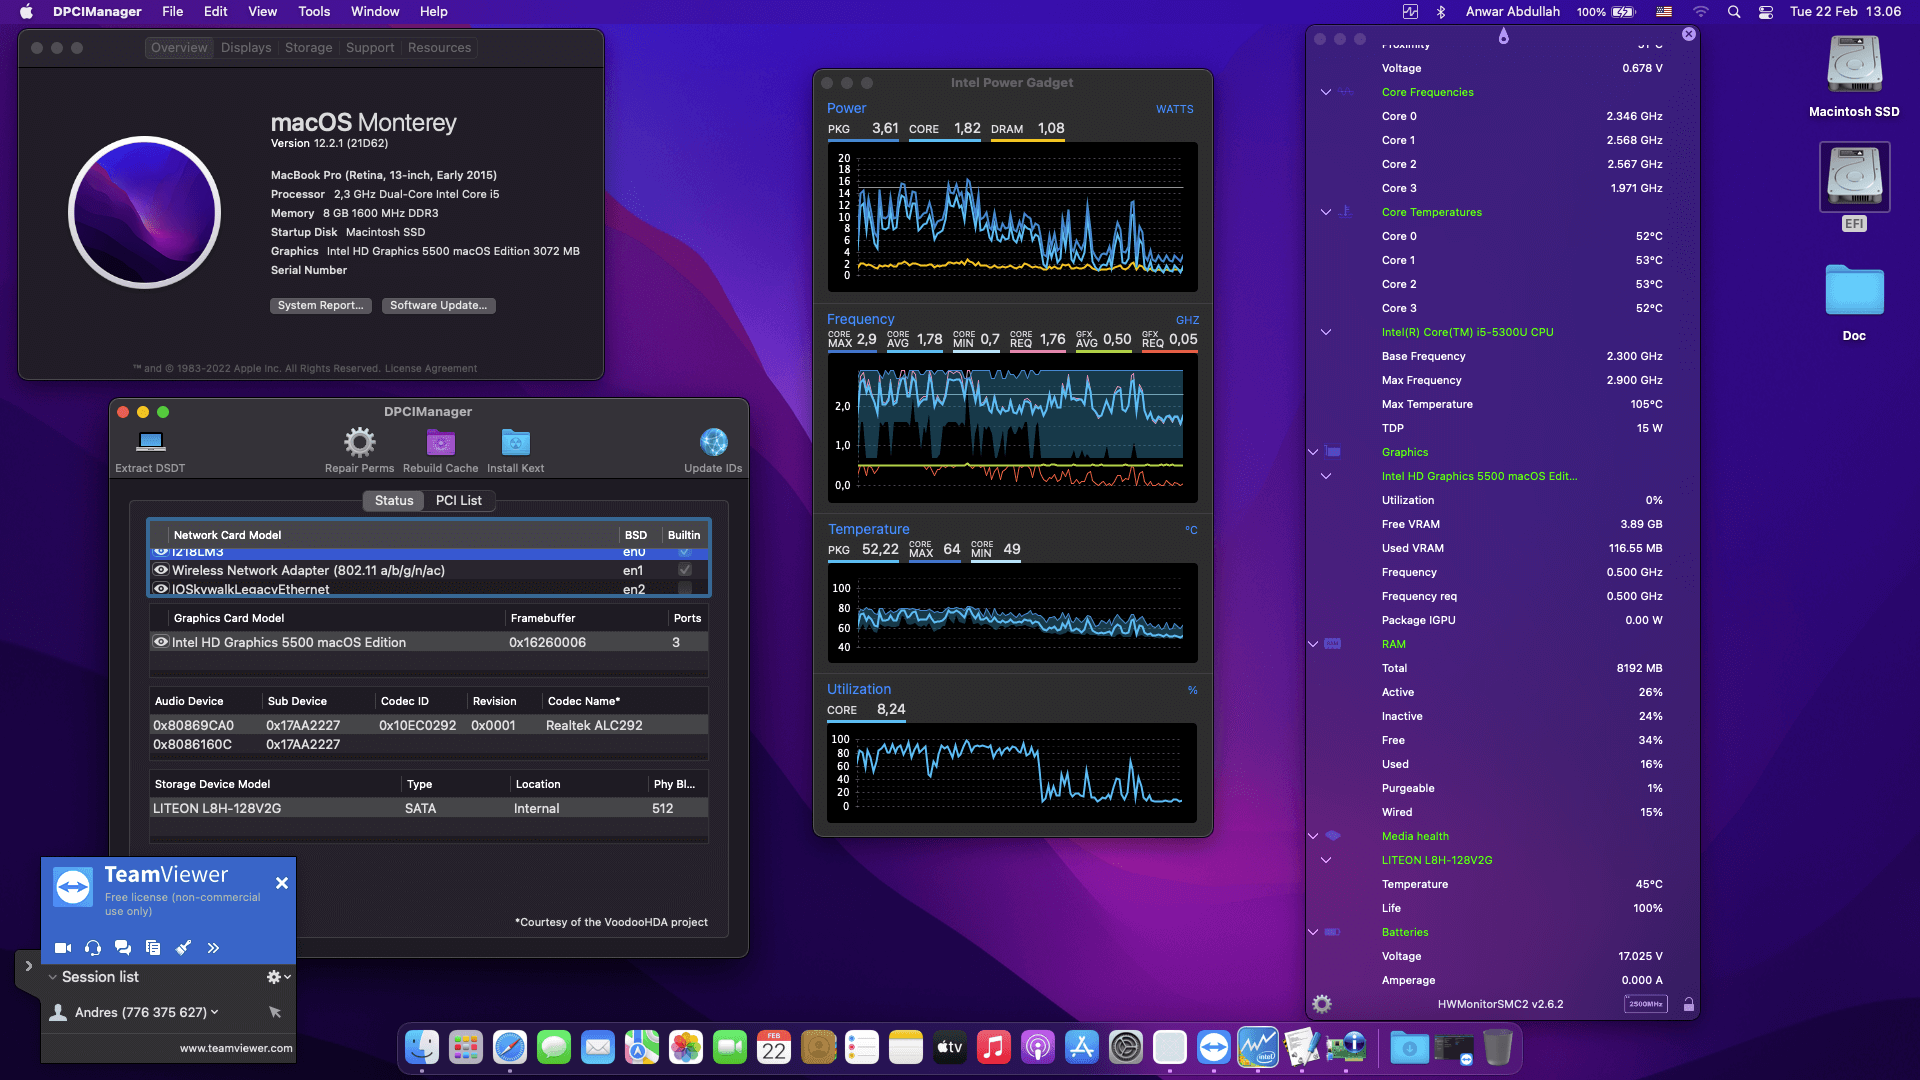Viewport: 1920px width, 1080px height.
Task: Open TeamViewer from the Dock
Action: 1214,1048
